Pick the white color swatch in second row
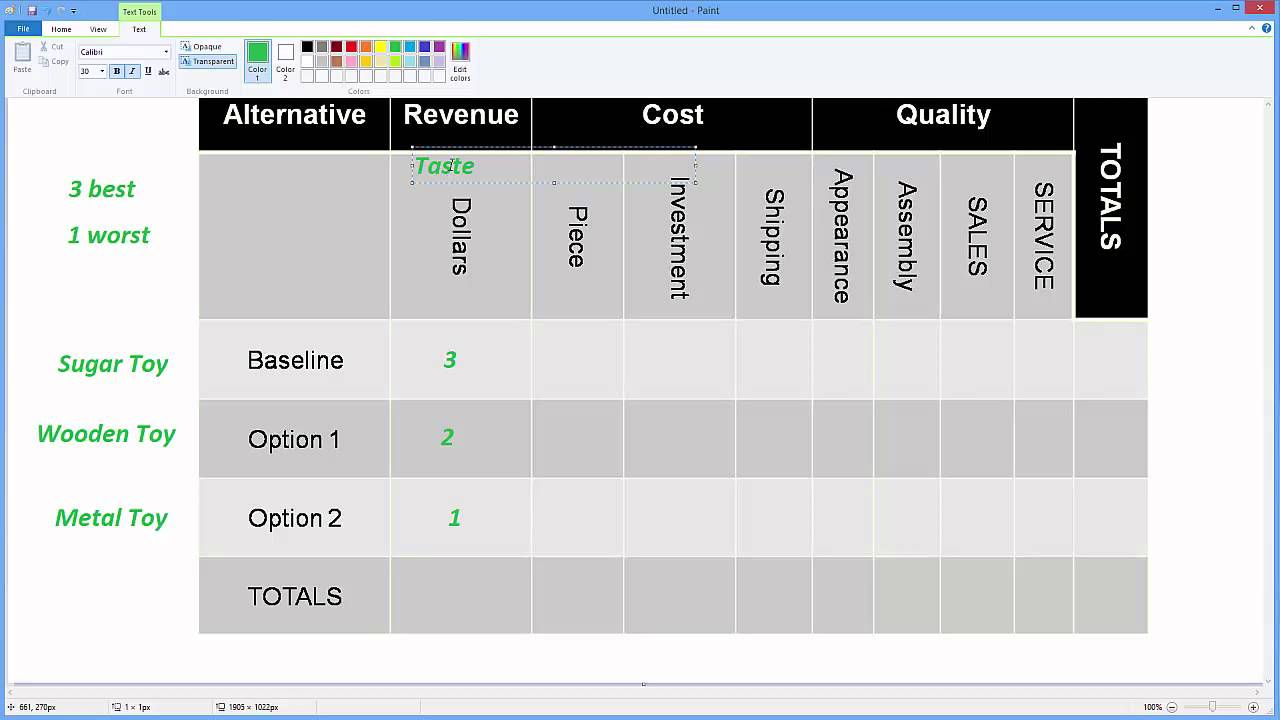This screenshot has height=720, width=1280. click(307, 61)
